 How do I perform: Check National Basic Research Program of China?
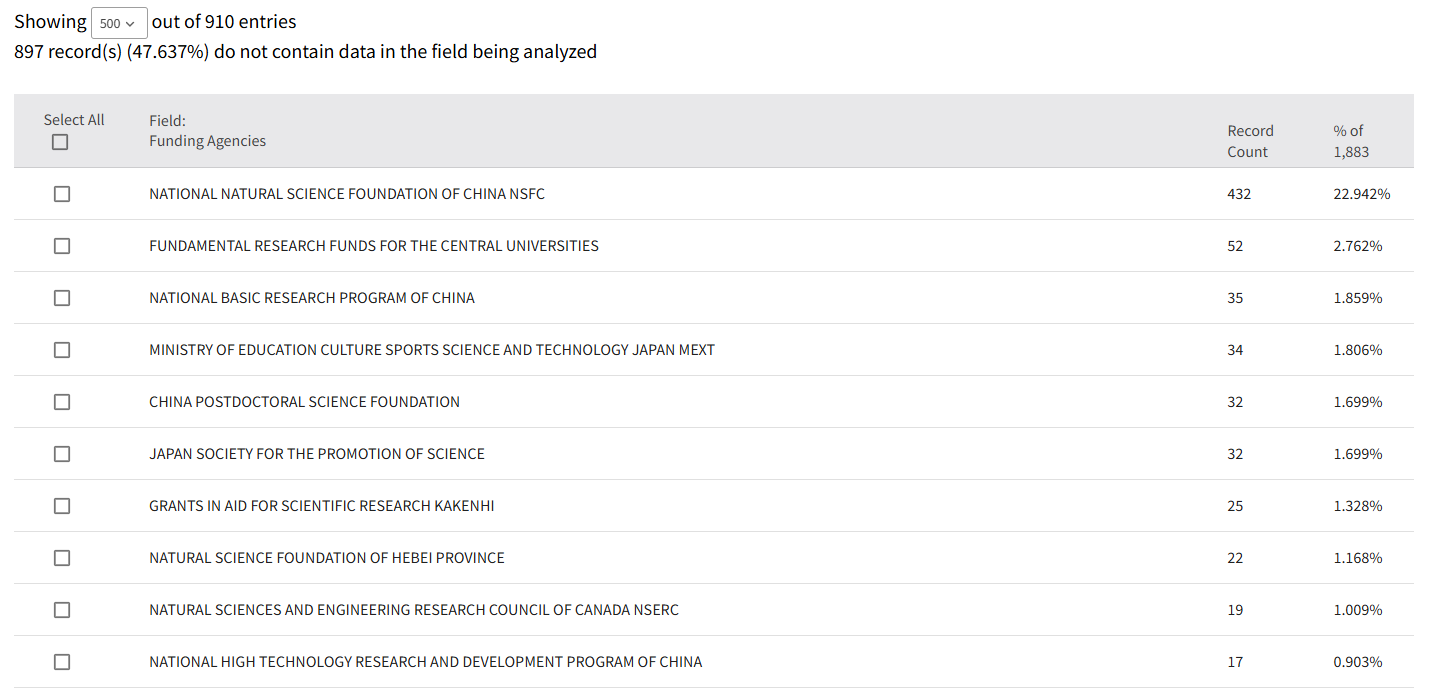pos(62,298)
